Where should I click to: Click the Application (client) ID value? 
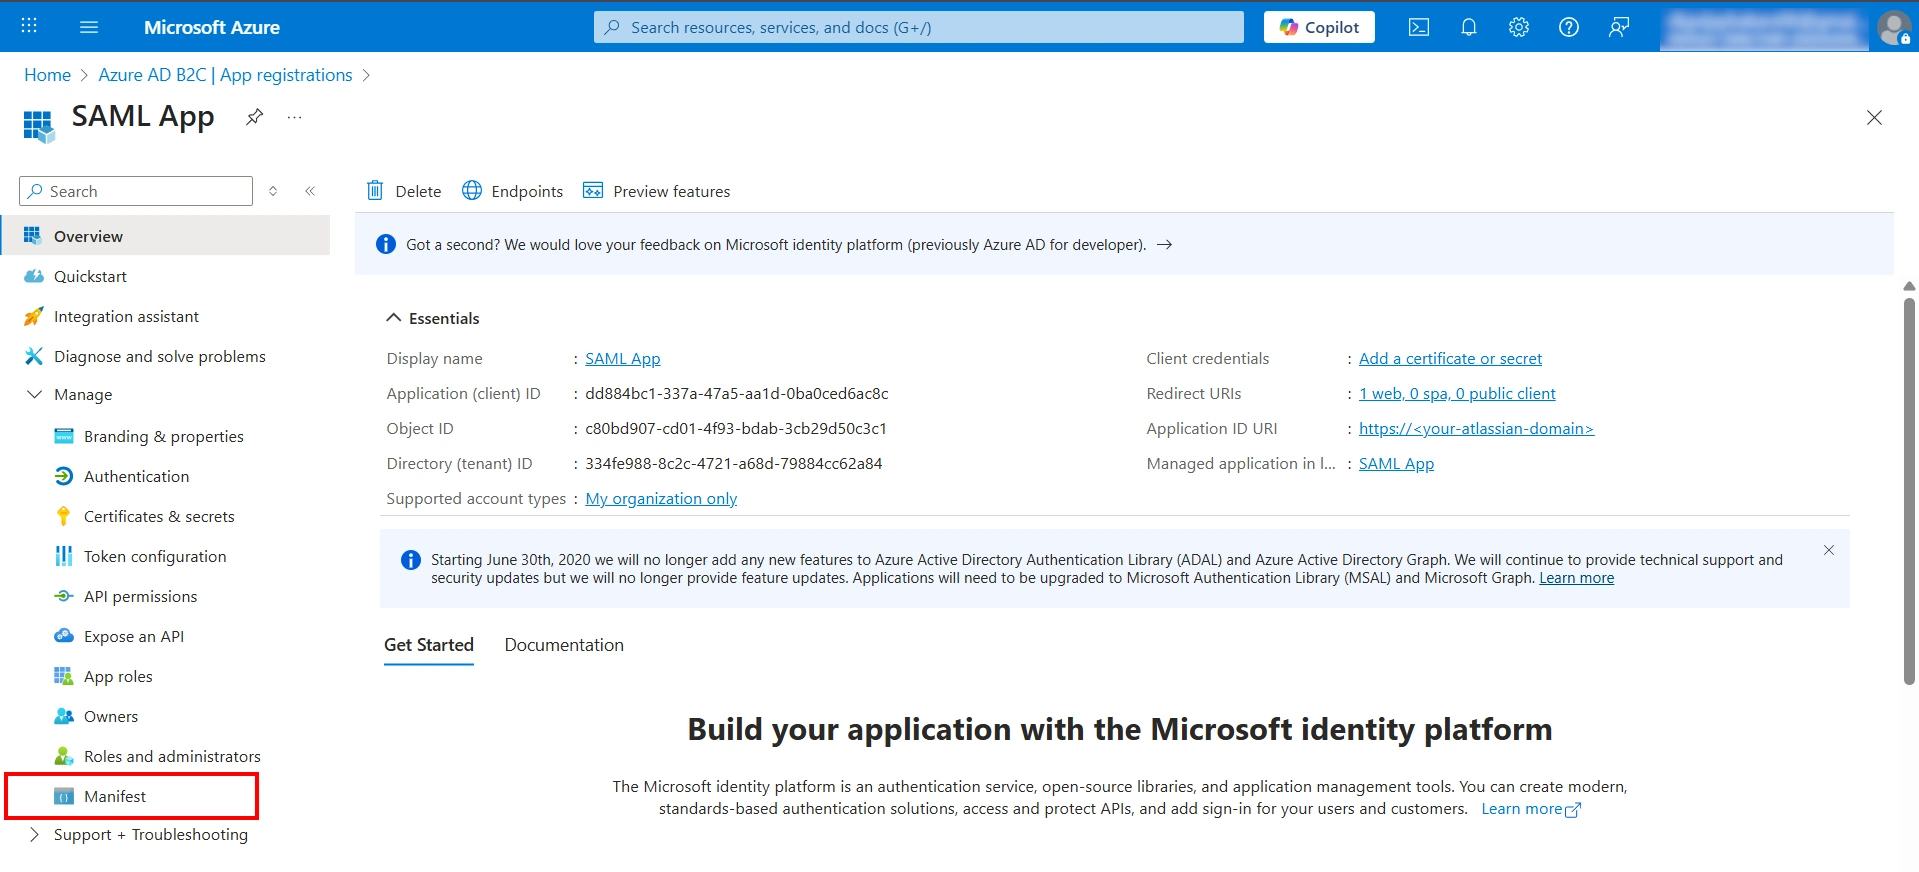(737, 393)
